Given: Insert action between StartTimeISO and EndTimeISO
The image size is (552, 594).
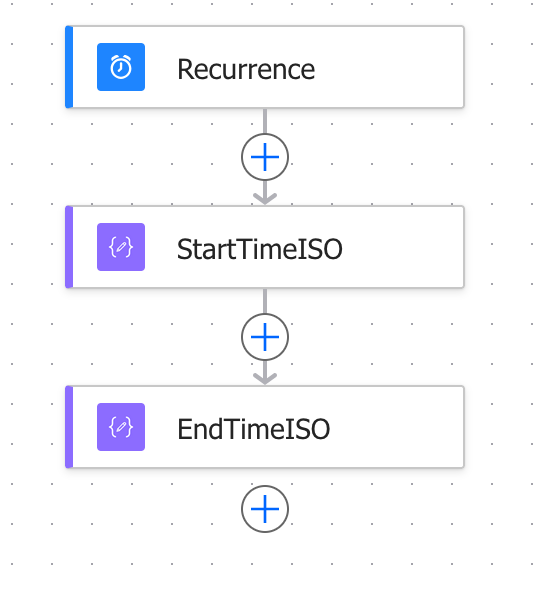Looking at the screenshot, I should 265,337.
